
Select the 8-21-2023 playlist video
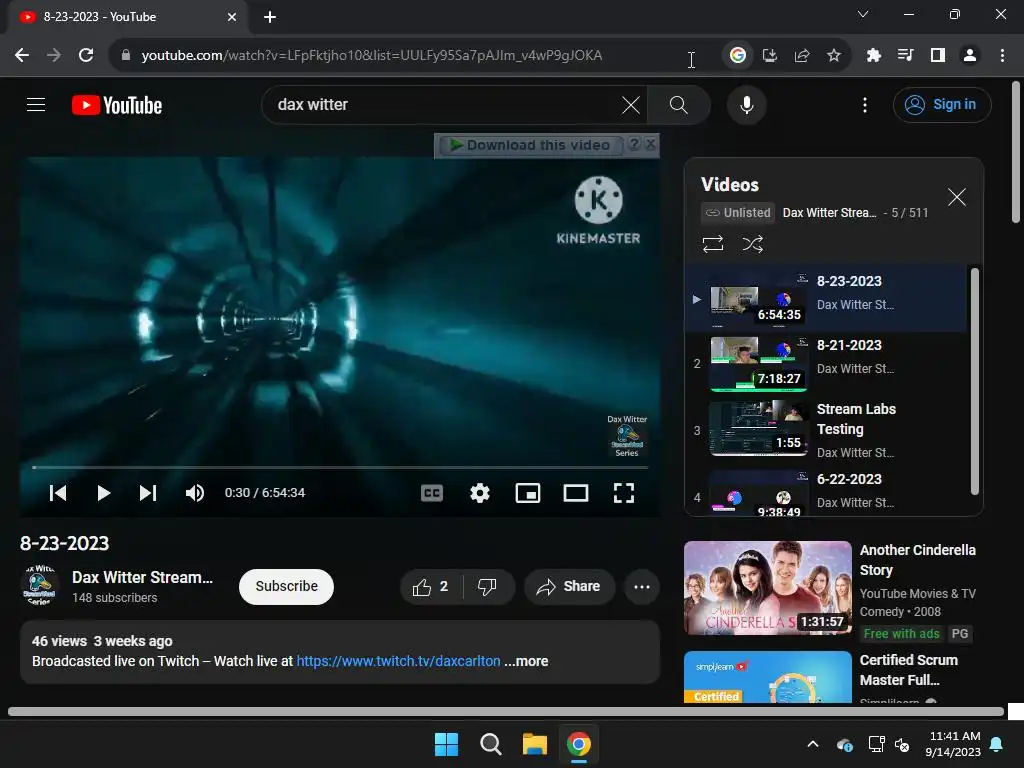tap(826, 363)
